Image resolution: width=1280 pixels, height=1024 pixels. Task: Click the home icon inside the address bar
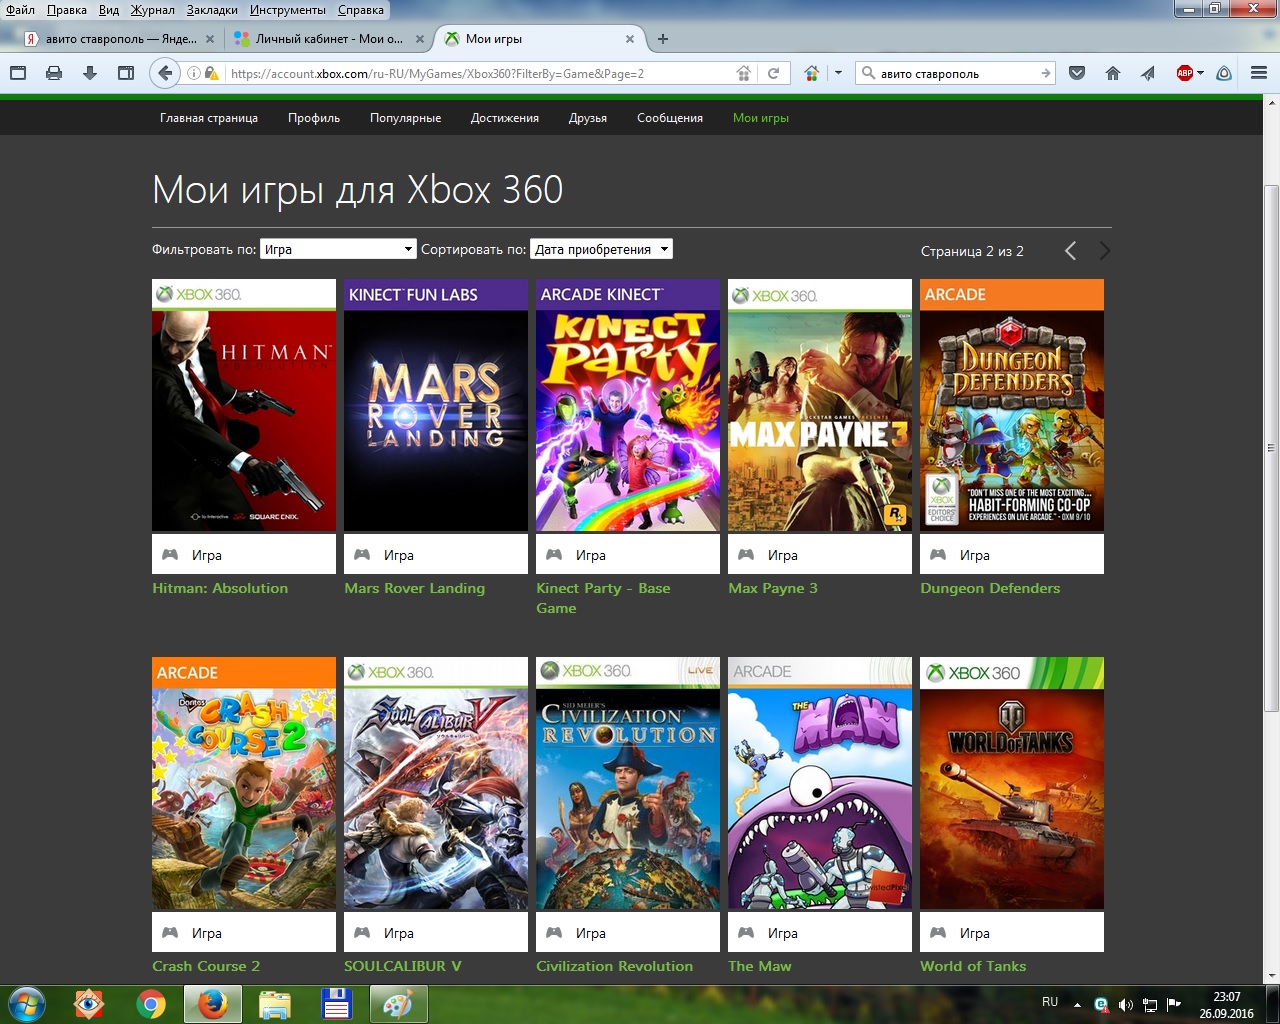pos(744,73)
